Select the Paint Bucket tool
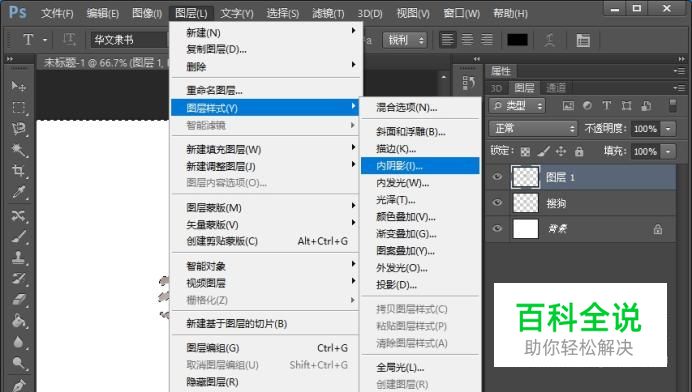 [18, 321]
